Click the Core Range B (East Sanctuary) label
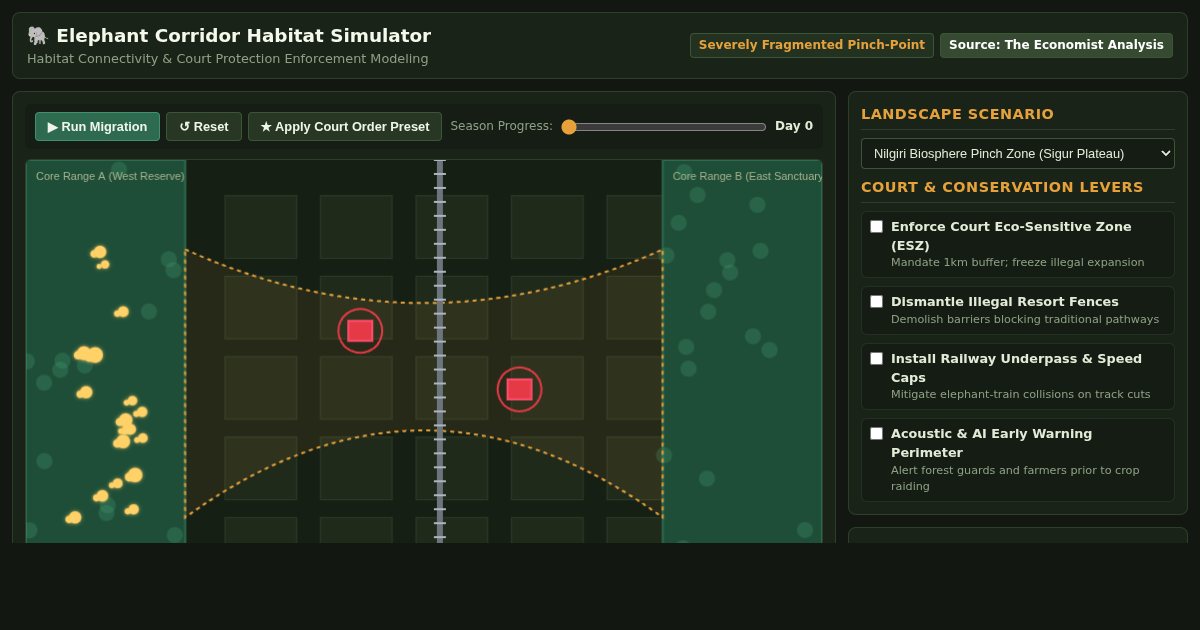1200x630 pixels. pyautogui.click(x=748, y=176)
